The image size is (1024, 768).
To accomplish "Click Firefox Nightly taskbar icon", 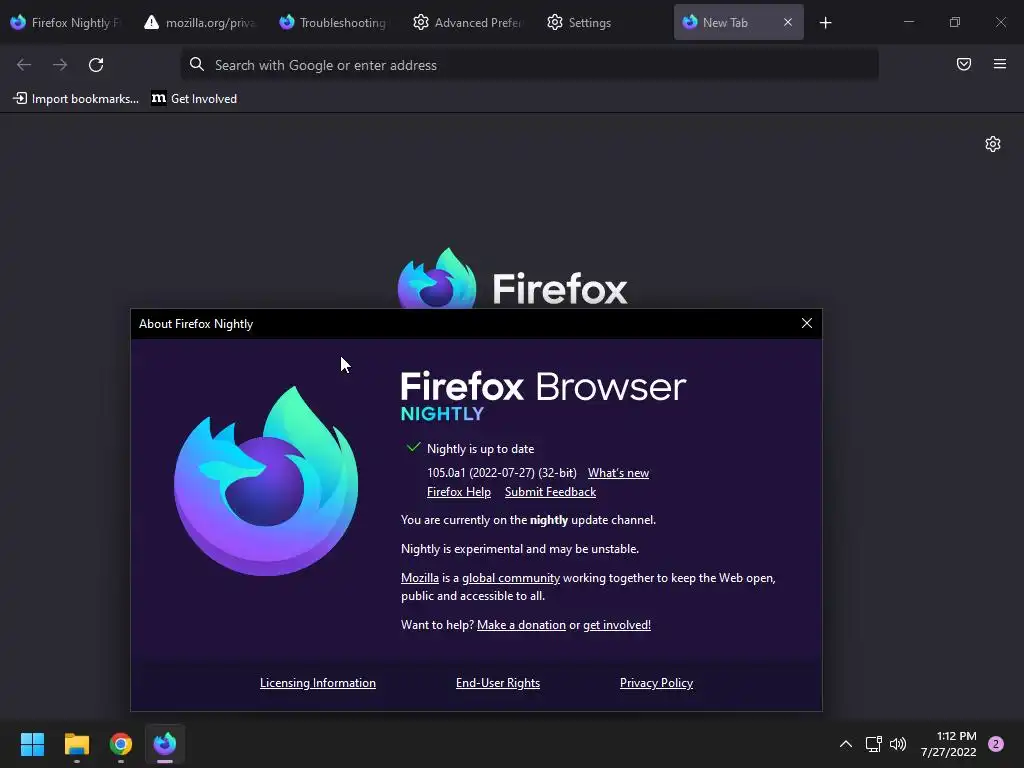I will pyautogui.click(x=165, y=744).
